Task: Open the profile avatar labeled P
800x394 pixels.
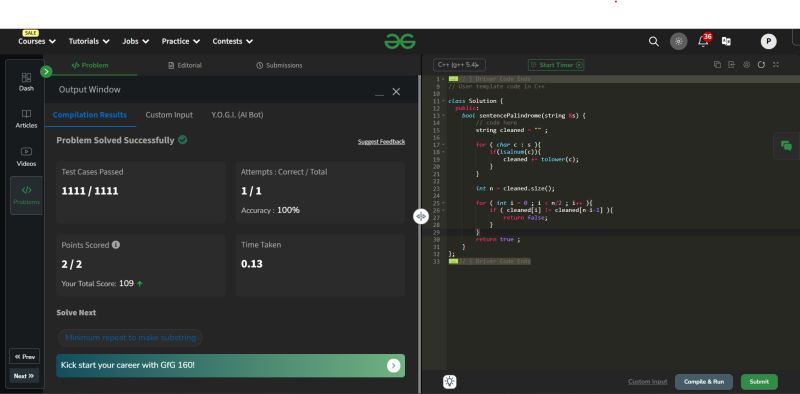Action: pos(768,41)
